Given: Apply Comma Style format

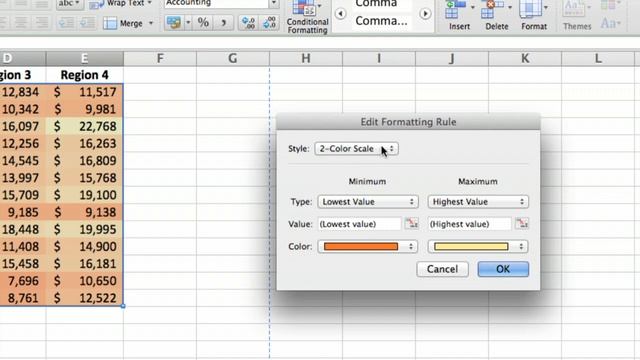Looking at the screenshot, I should click(x=223, y=23).
